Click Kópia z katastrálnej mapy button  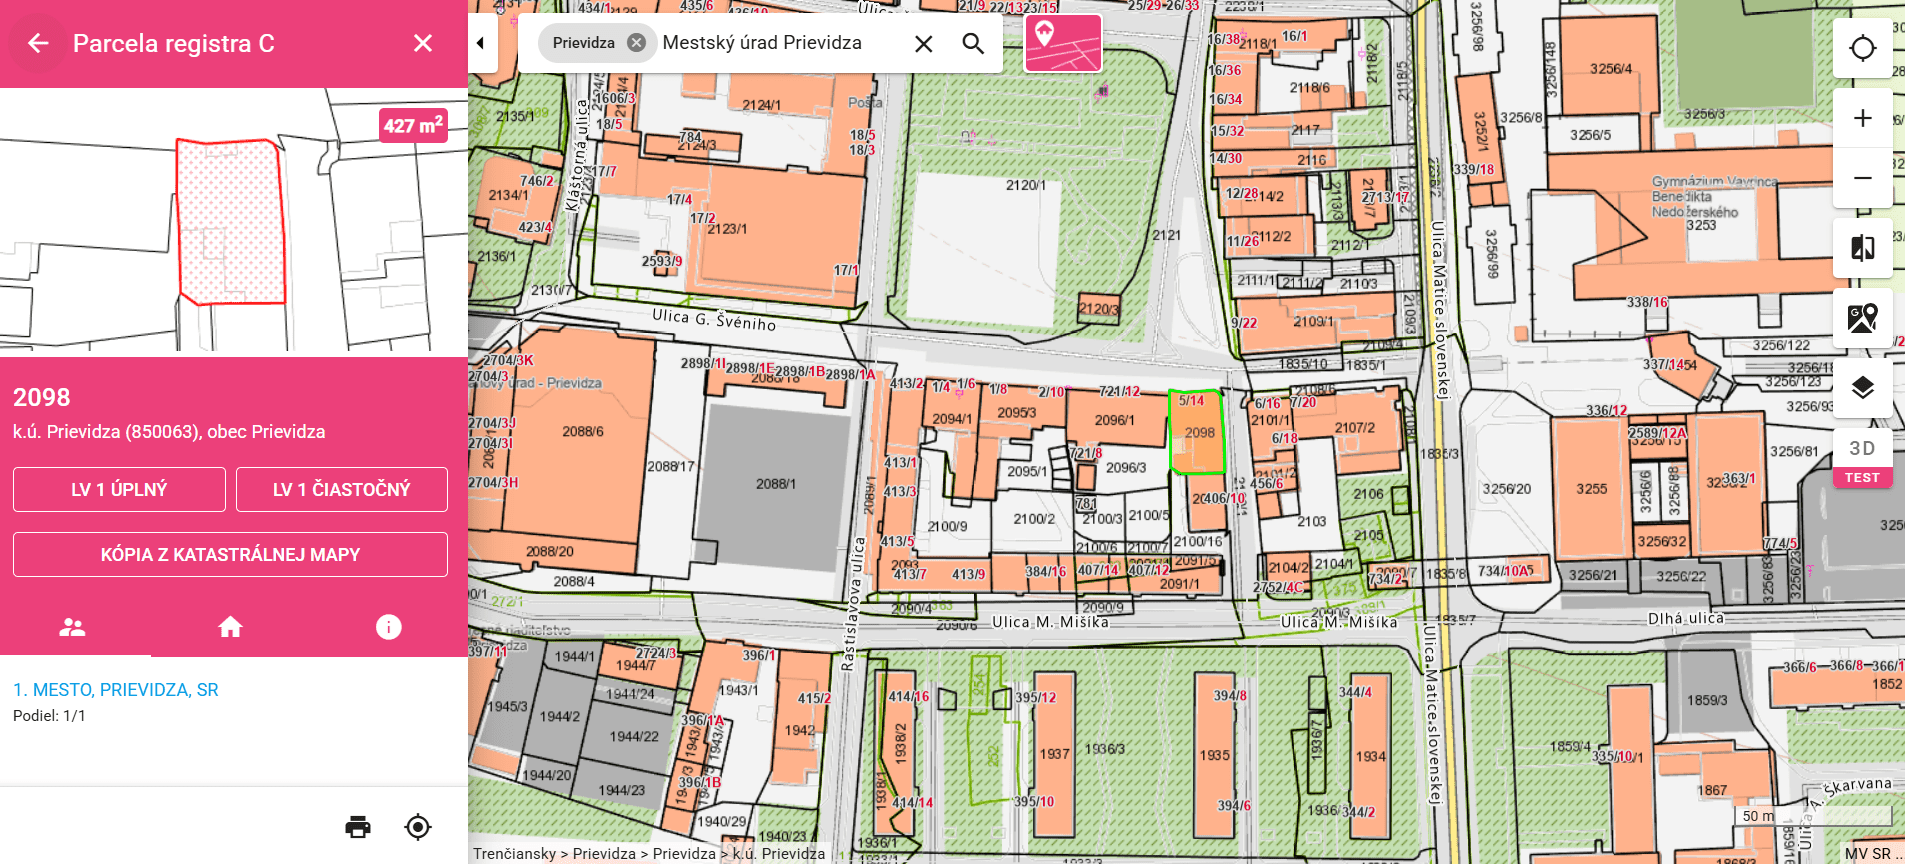click(x=230, y=554)
